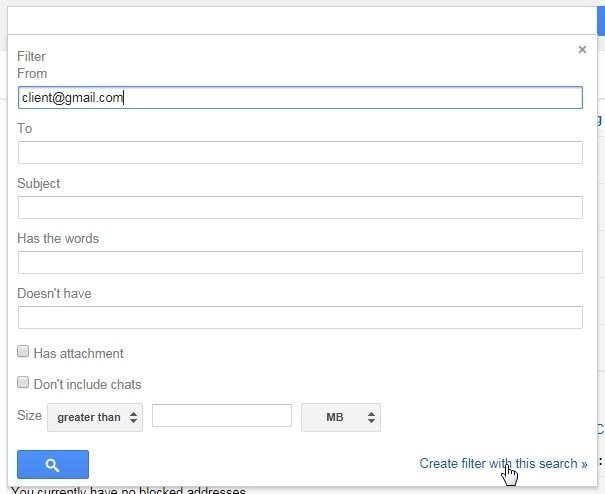Focus the From field containing client@gmail.com
605x494 pixels.
(x=300, y=97)
